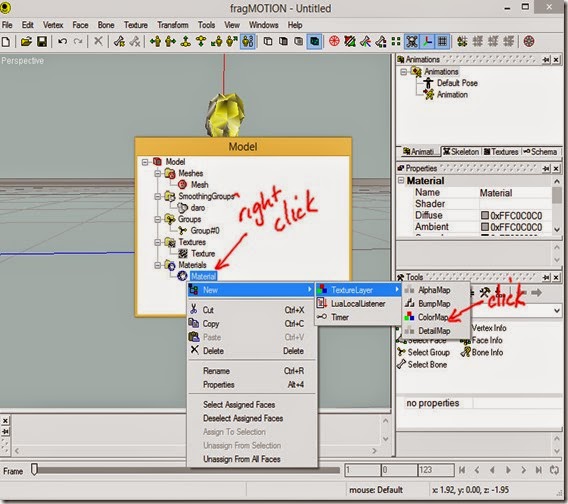
Task: Save the model using the floppy disk icon
Action: point(42,42)
